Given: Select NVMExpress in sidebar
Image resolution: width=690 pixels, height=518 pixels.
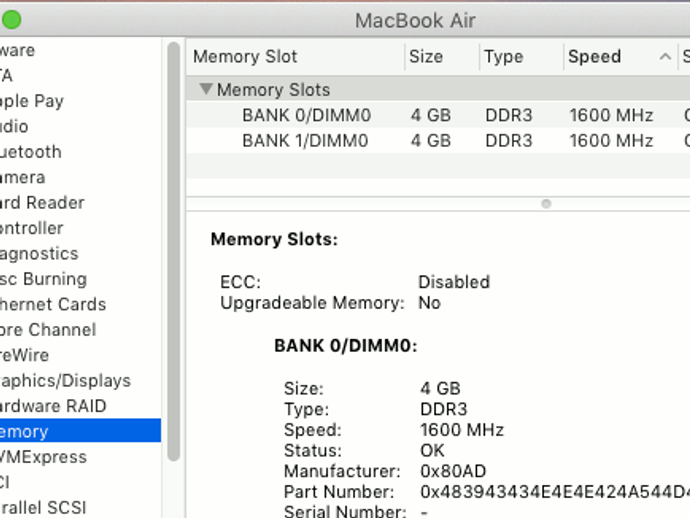Looking at the screenshot, I should [x=43, y=457].
